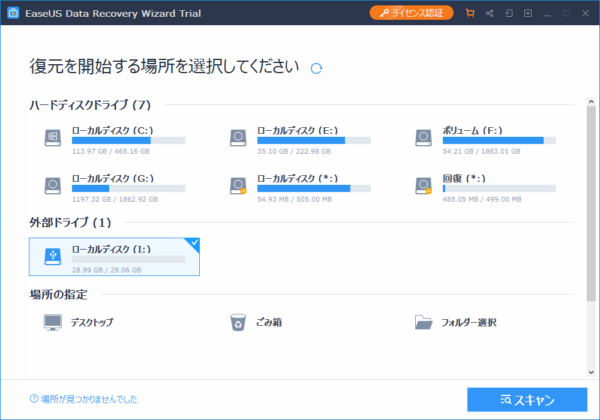The width and height of the screenshot is (600, 420).
Task: Open the shopping cart purchase icon
Action: click(x=470, y=13)
